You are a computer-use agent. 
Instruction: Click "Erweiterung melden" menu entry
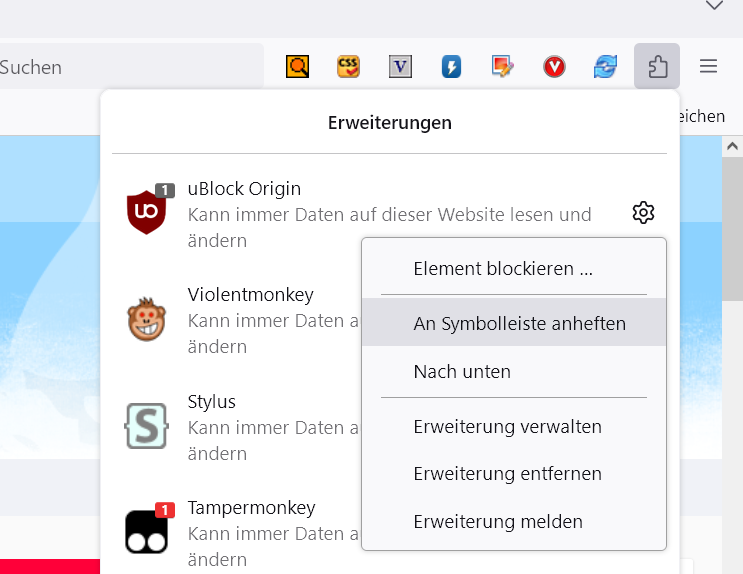tap(498, 521)
